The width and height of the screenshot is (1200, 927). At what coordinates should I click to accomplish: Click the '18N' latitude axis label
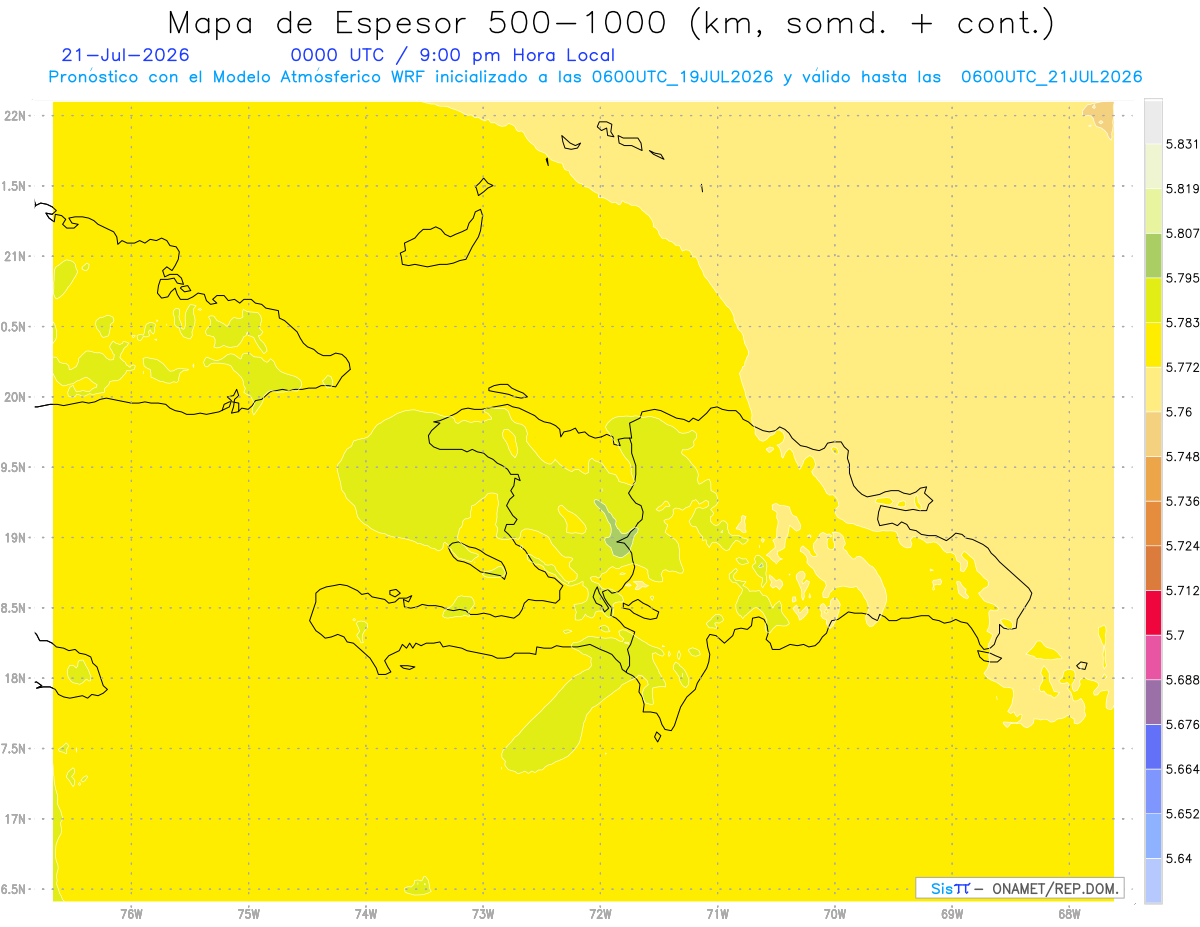pos(16,679)
